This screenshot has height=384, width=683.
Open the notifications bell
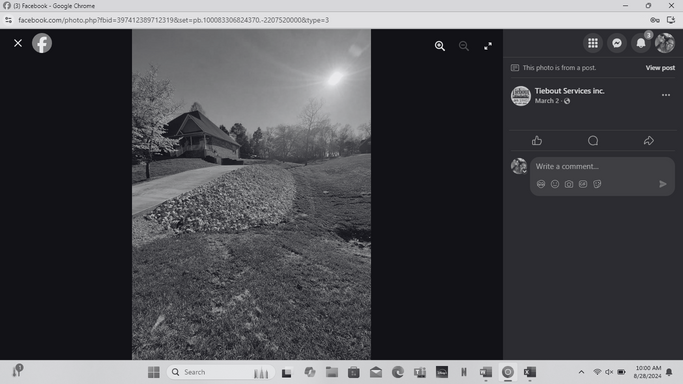[x=641, y=43]
